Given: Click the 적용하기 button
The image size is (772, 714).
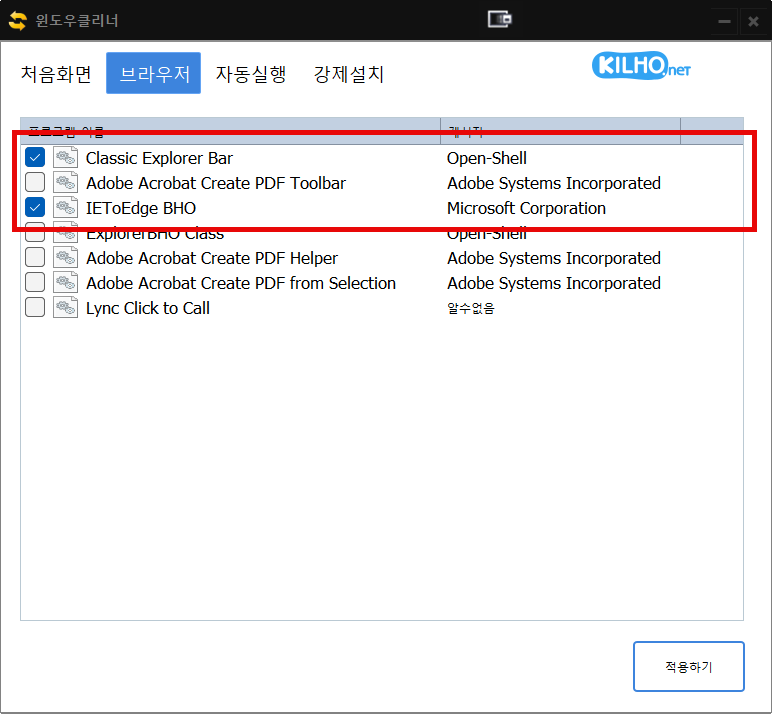Looking at the screenshot, I should [688, 666].
